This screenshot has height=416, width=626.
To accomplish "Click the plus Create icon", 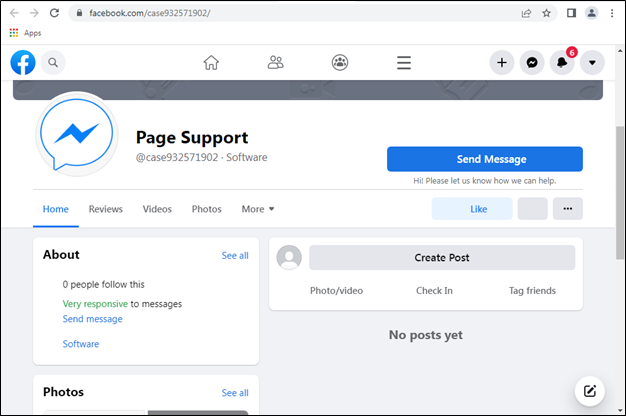I will (x=502, y=62).
